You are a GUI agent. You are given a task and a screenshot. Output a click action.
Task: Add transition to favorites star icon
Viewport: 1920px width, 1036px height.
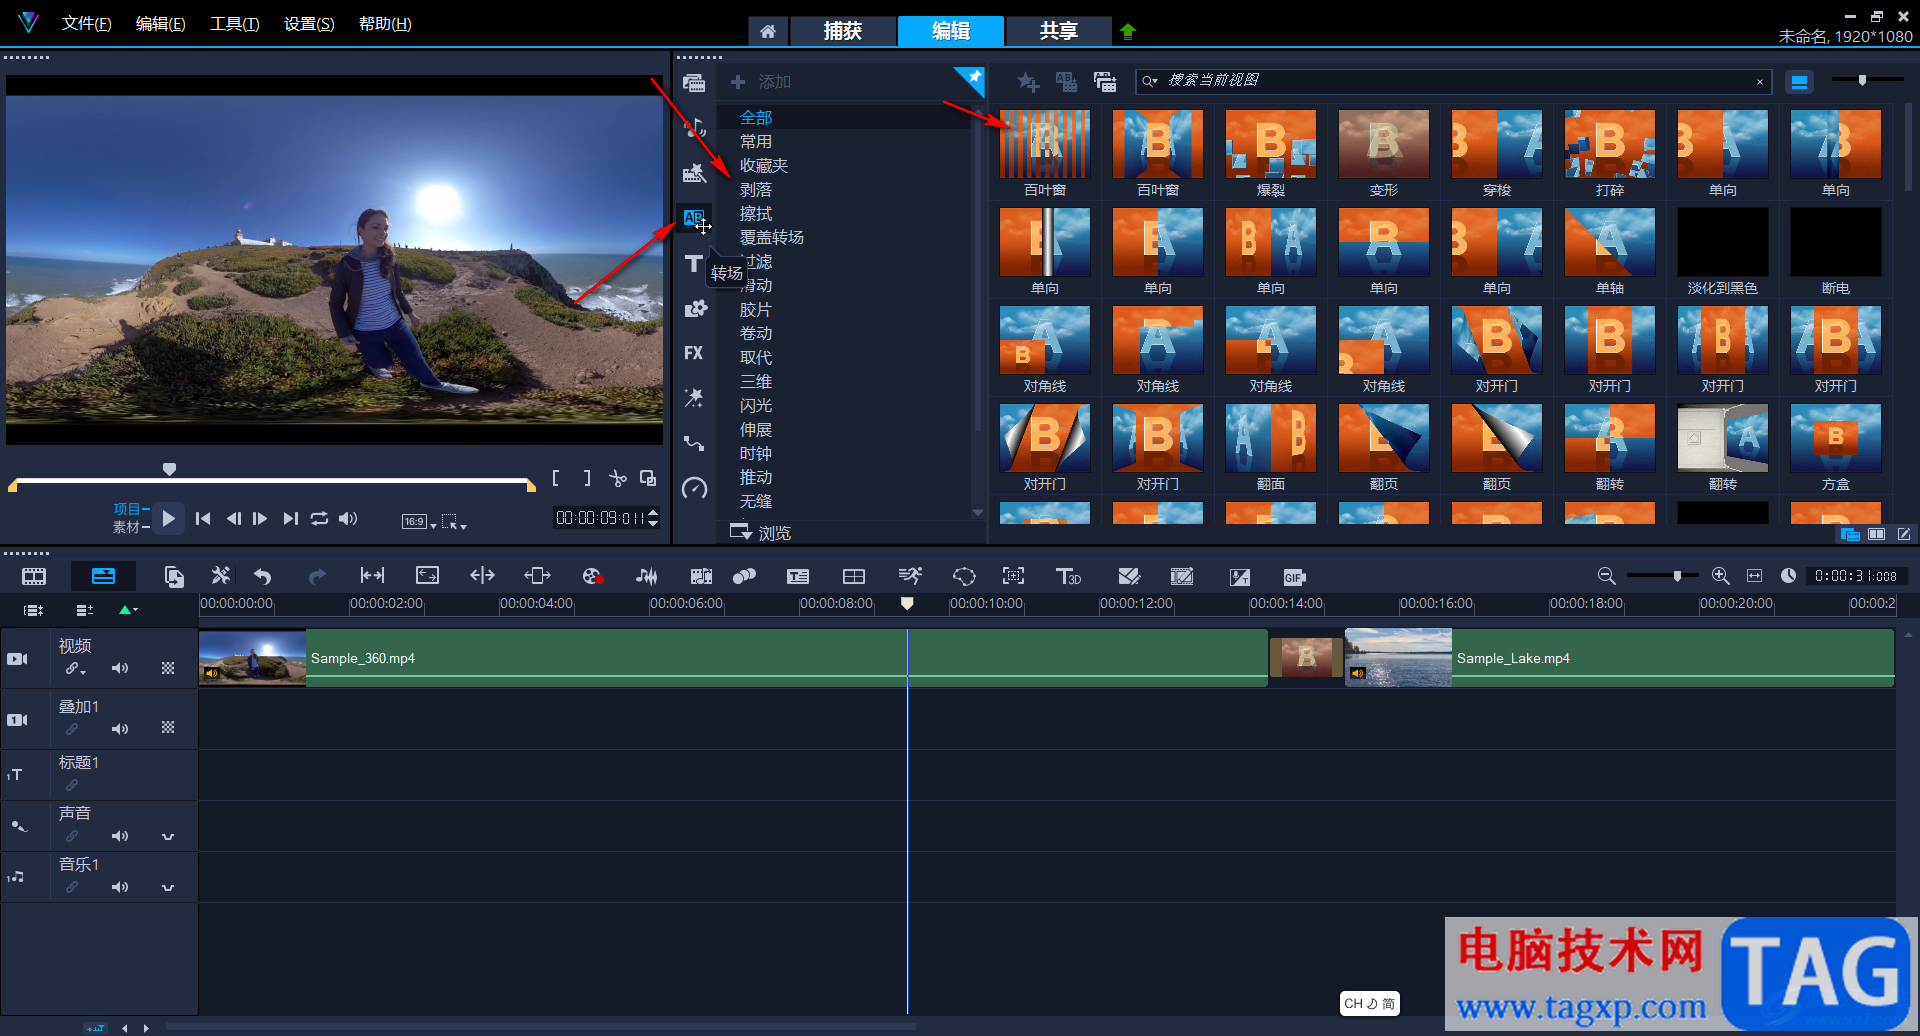click(x=1028, y=82)
